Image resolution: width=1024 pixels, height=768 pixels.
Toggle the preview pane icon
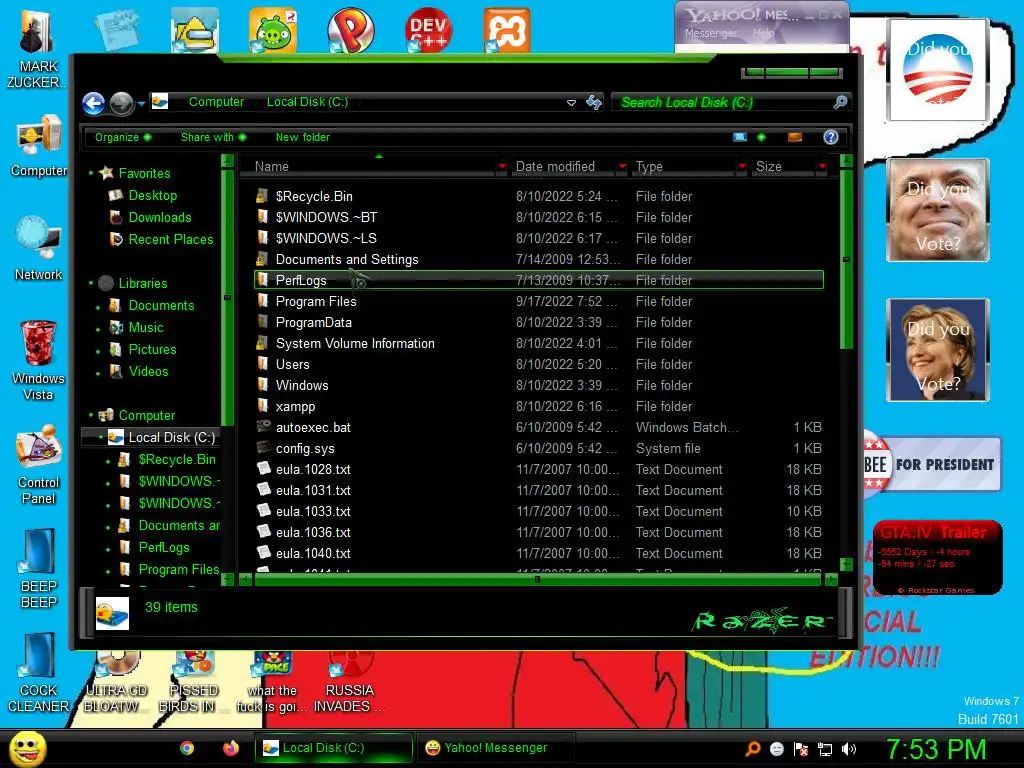[795, 137]
